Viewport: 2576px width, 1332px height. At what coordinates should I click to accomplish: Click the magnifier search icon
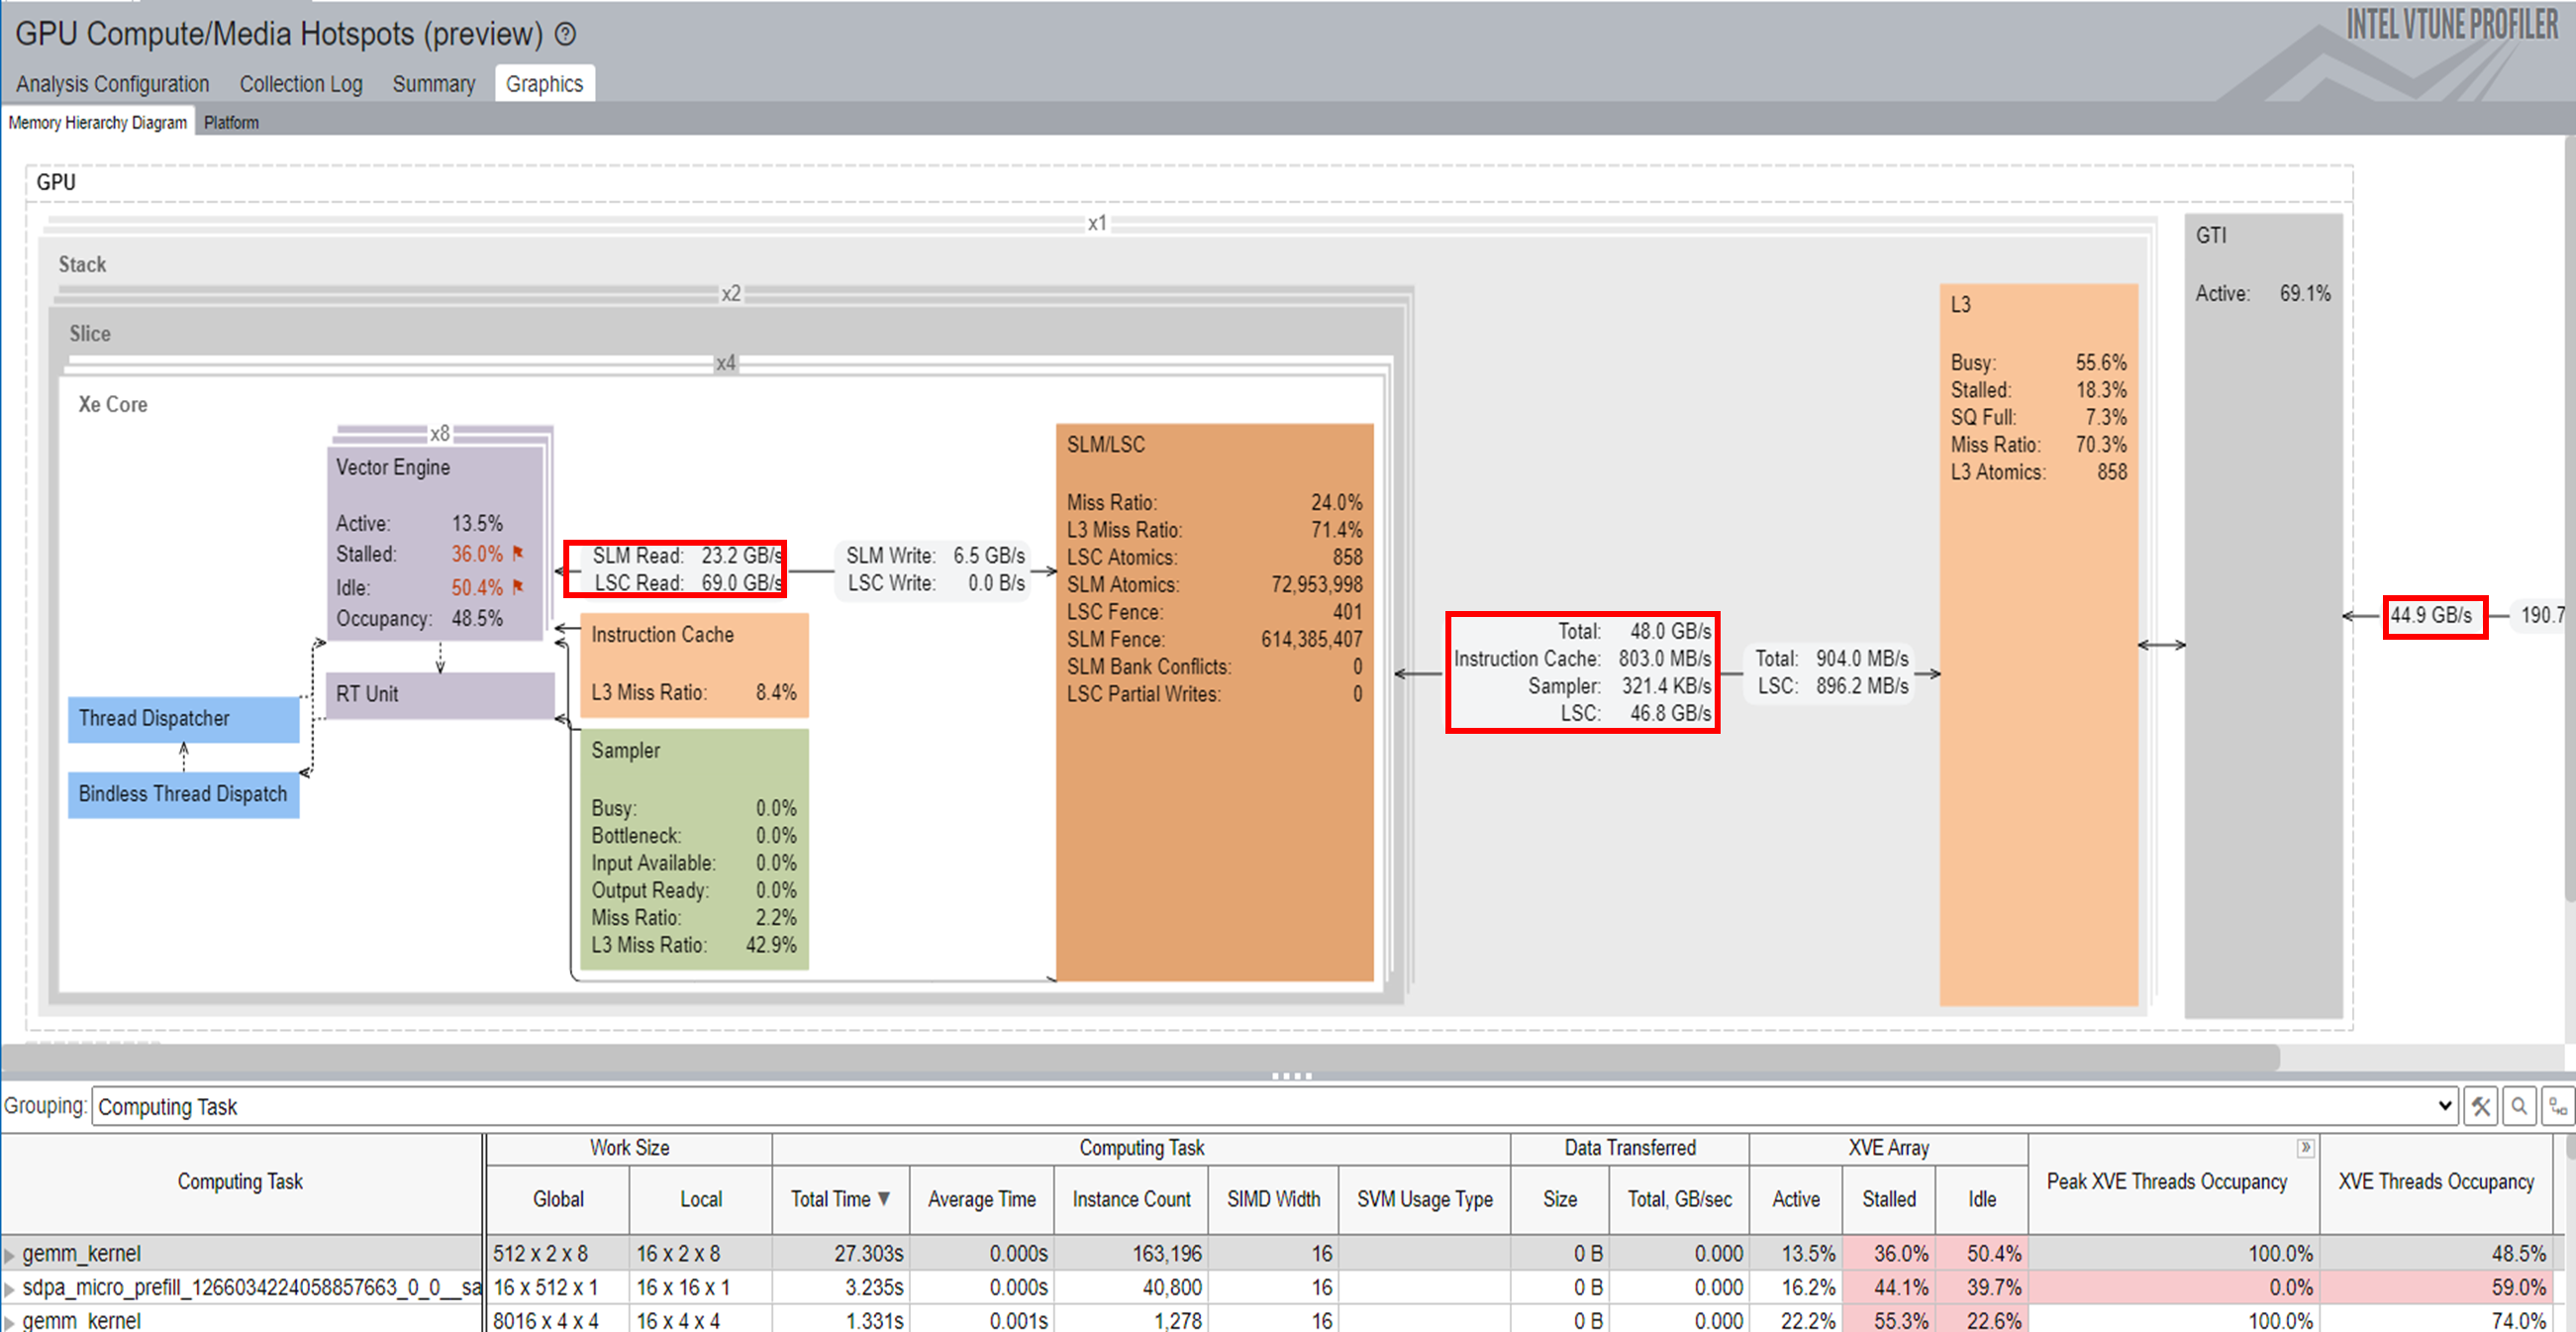click(2519, 1106)
